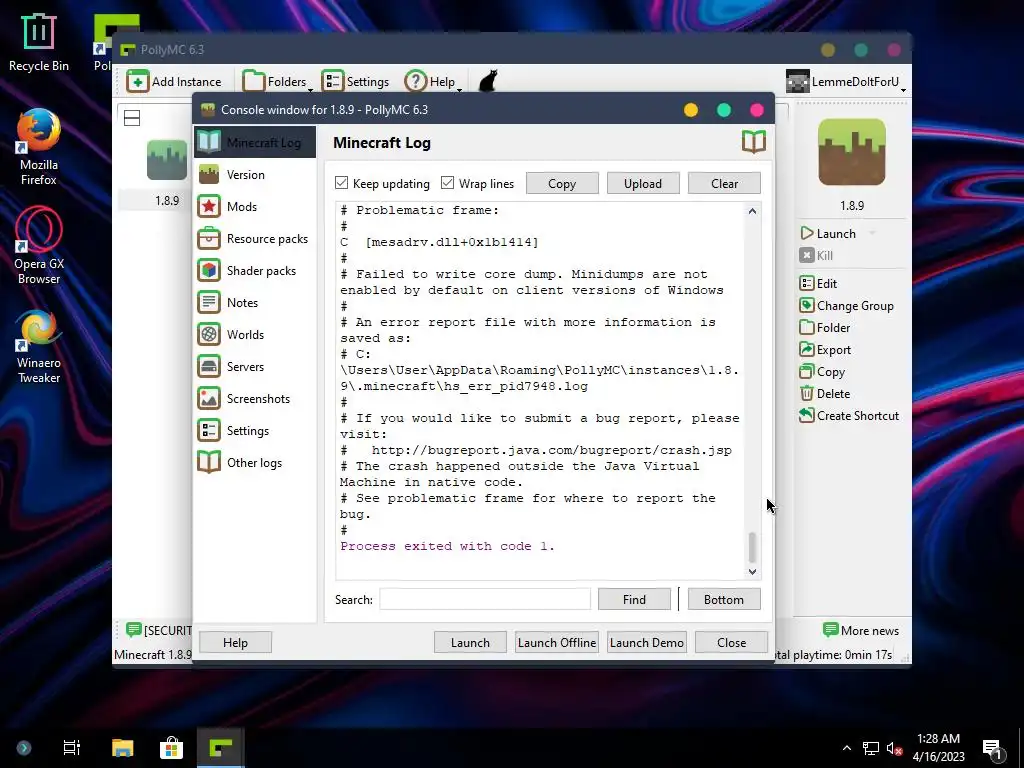Click Launch in the instance side panel

click(828, 233)
